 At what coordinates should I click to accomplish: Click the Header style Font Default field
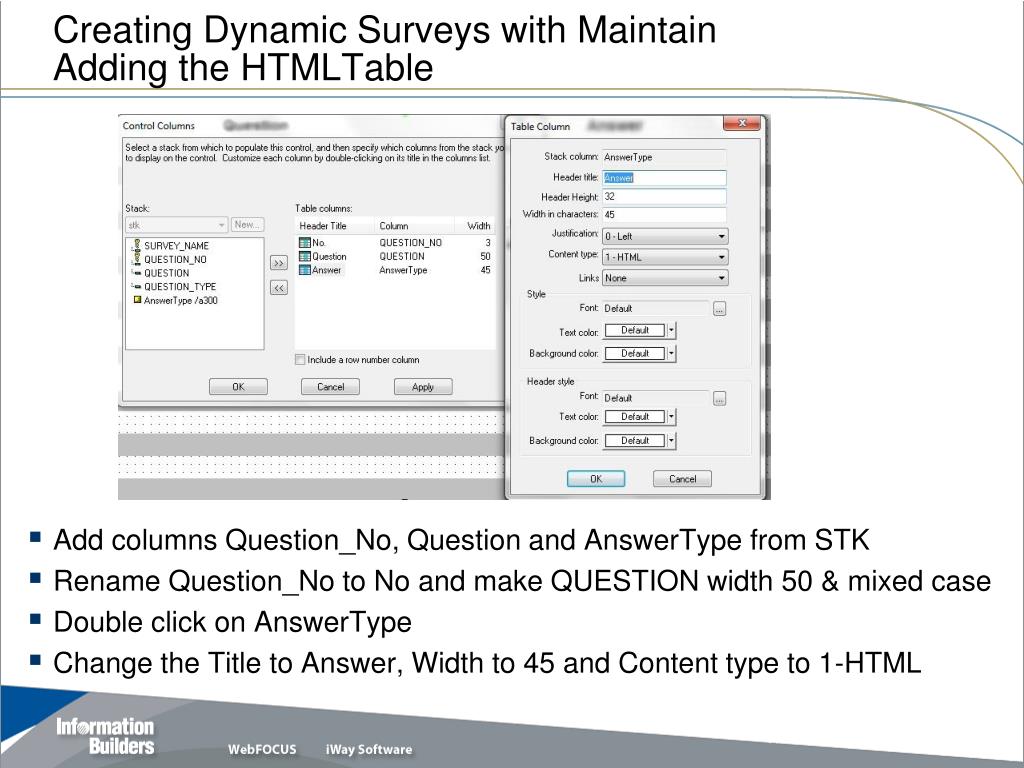(x=656, y=398)
